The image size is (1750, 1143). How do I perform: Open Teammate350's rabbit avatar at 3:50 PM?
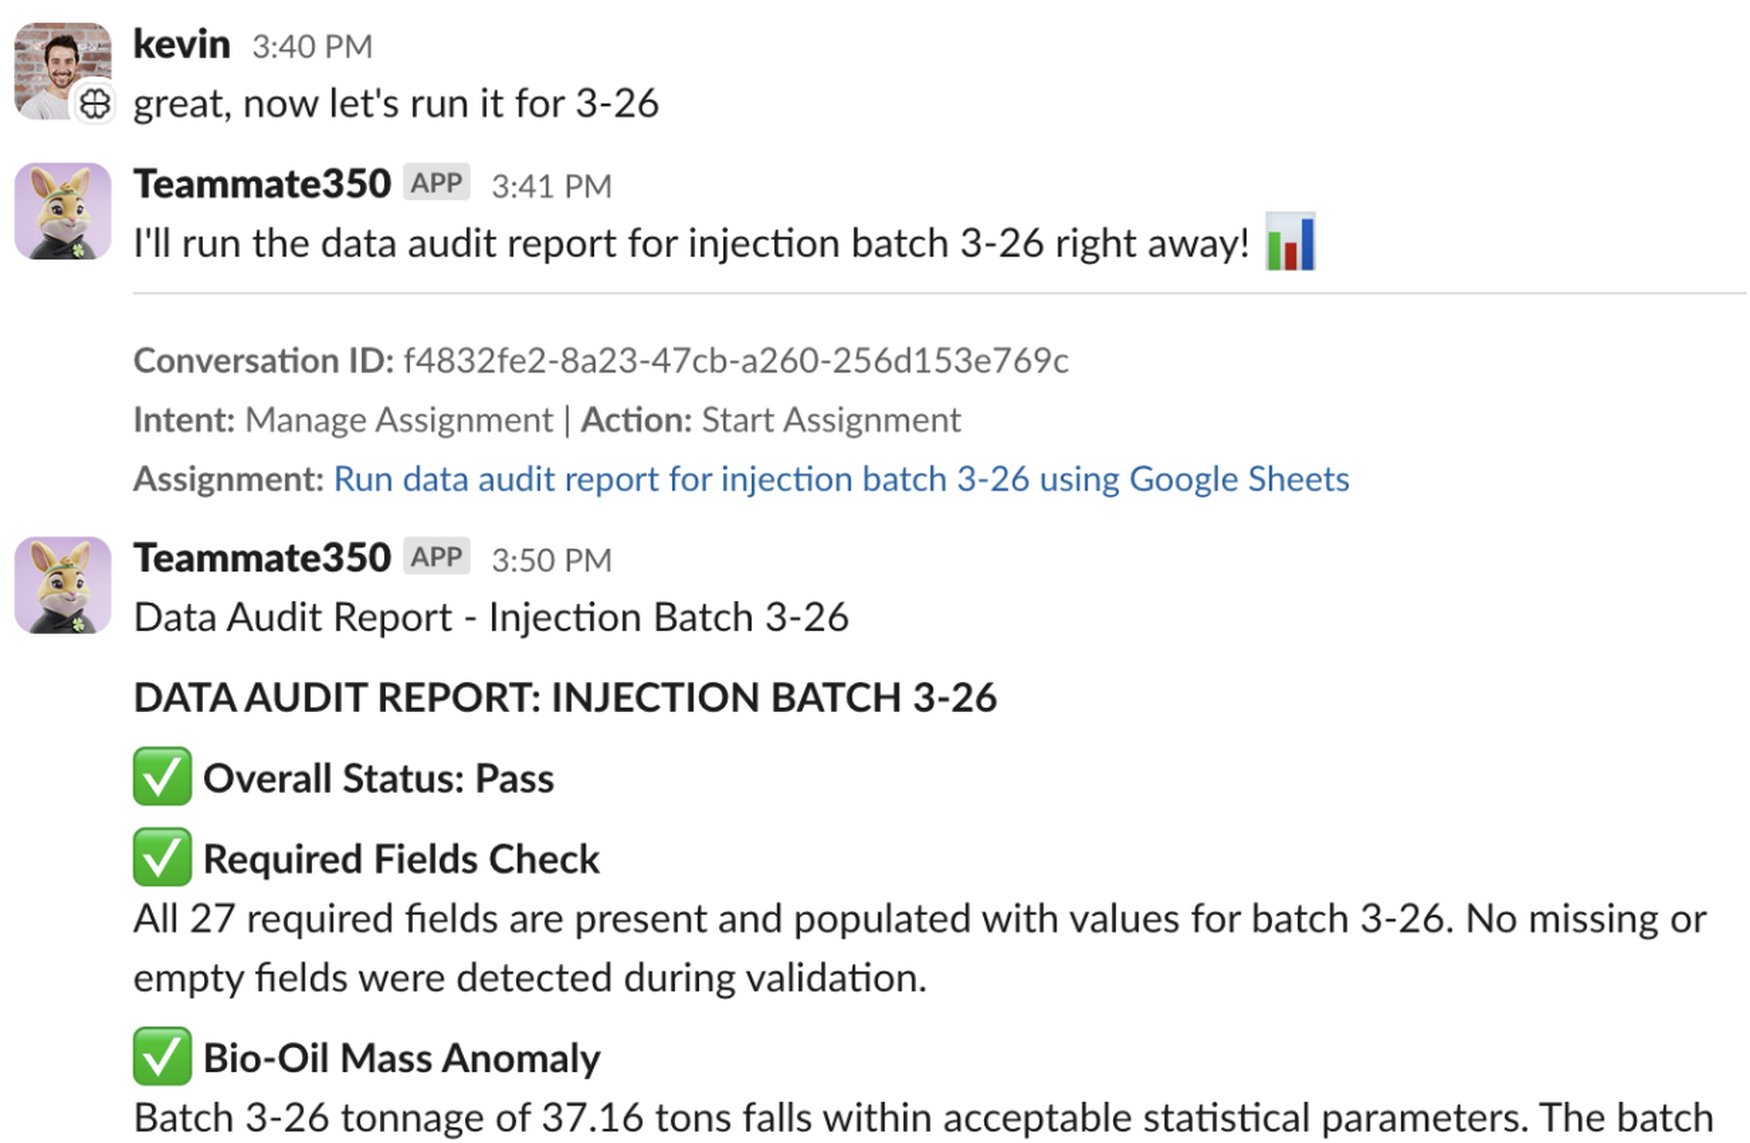(62, 585)
